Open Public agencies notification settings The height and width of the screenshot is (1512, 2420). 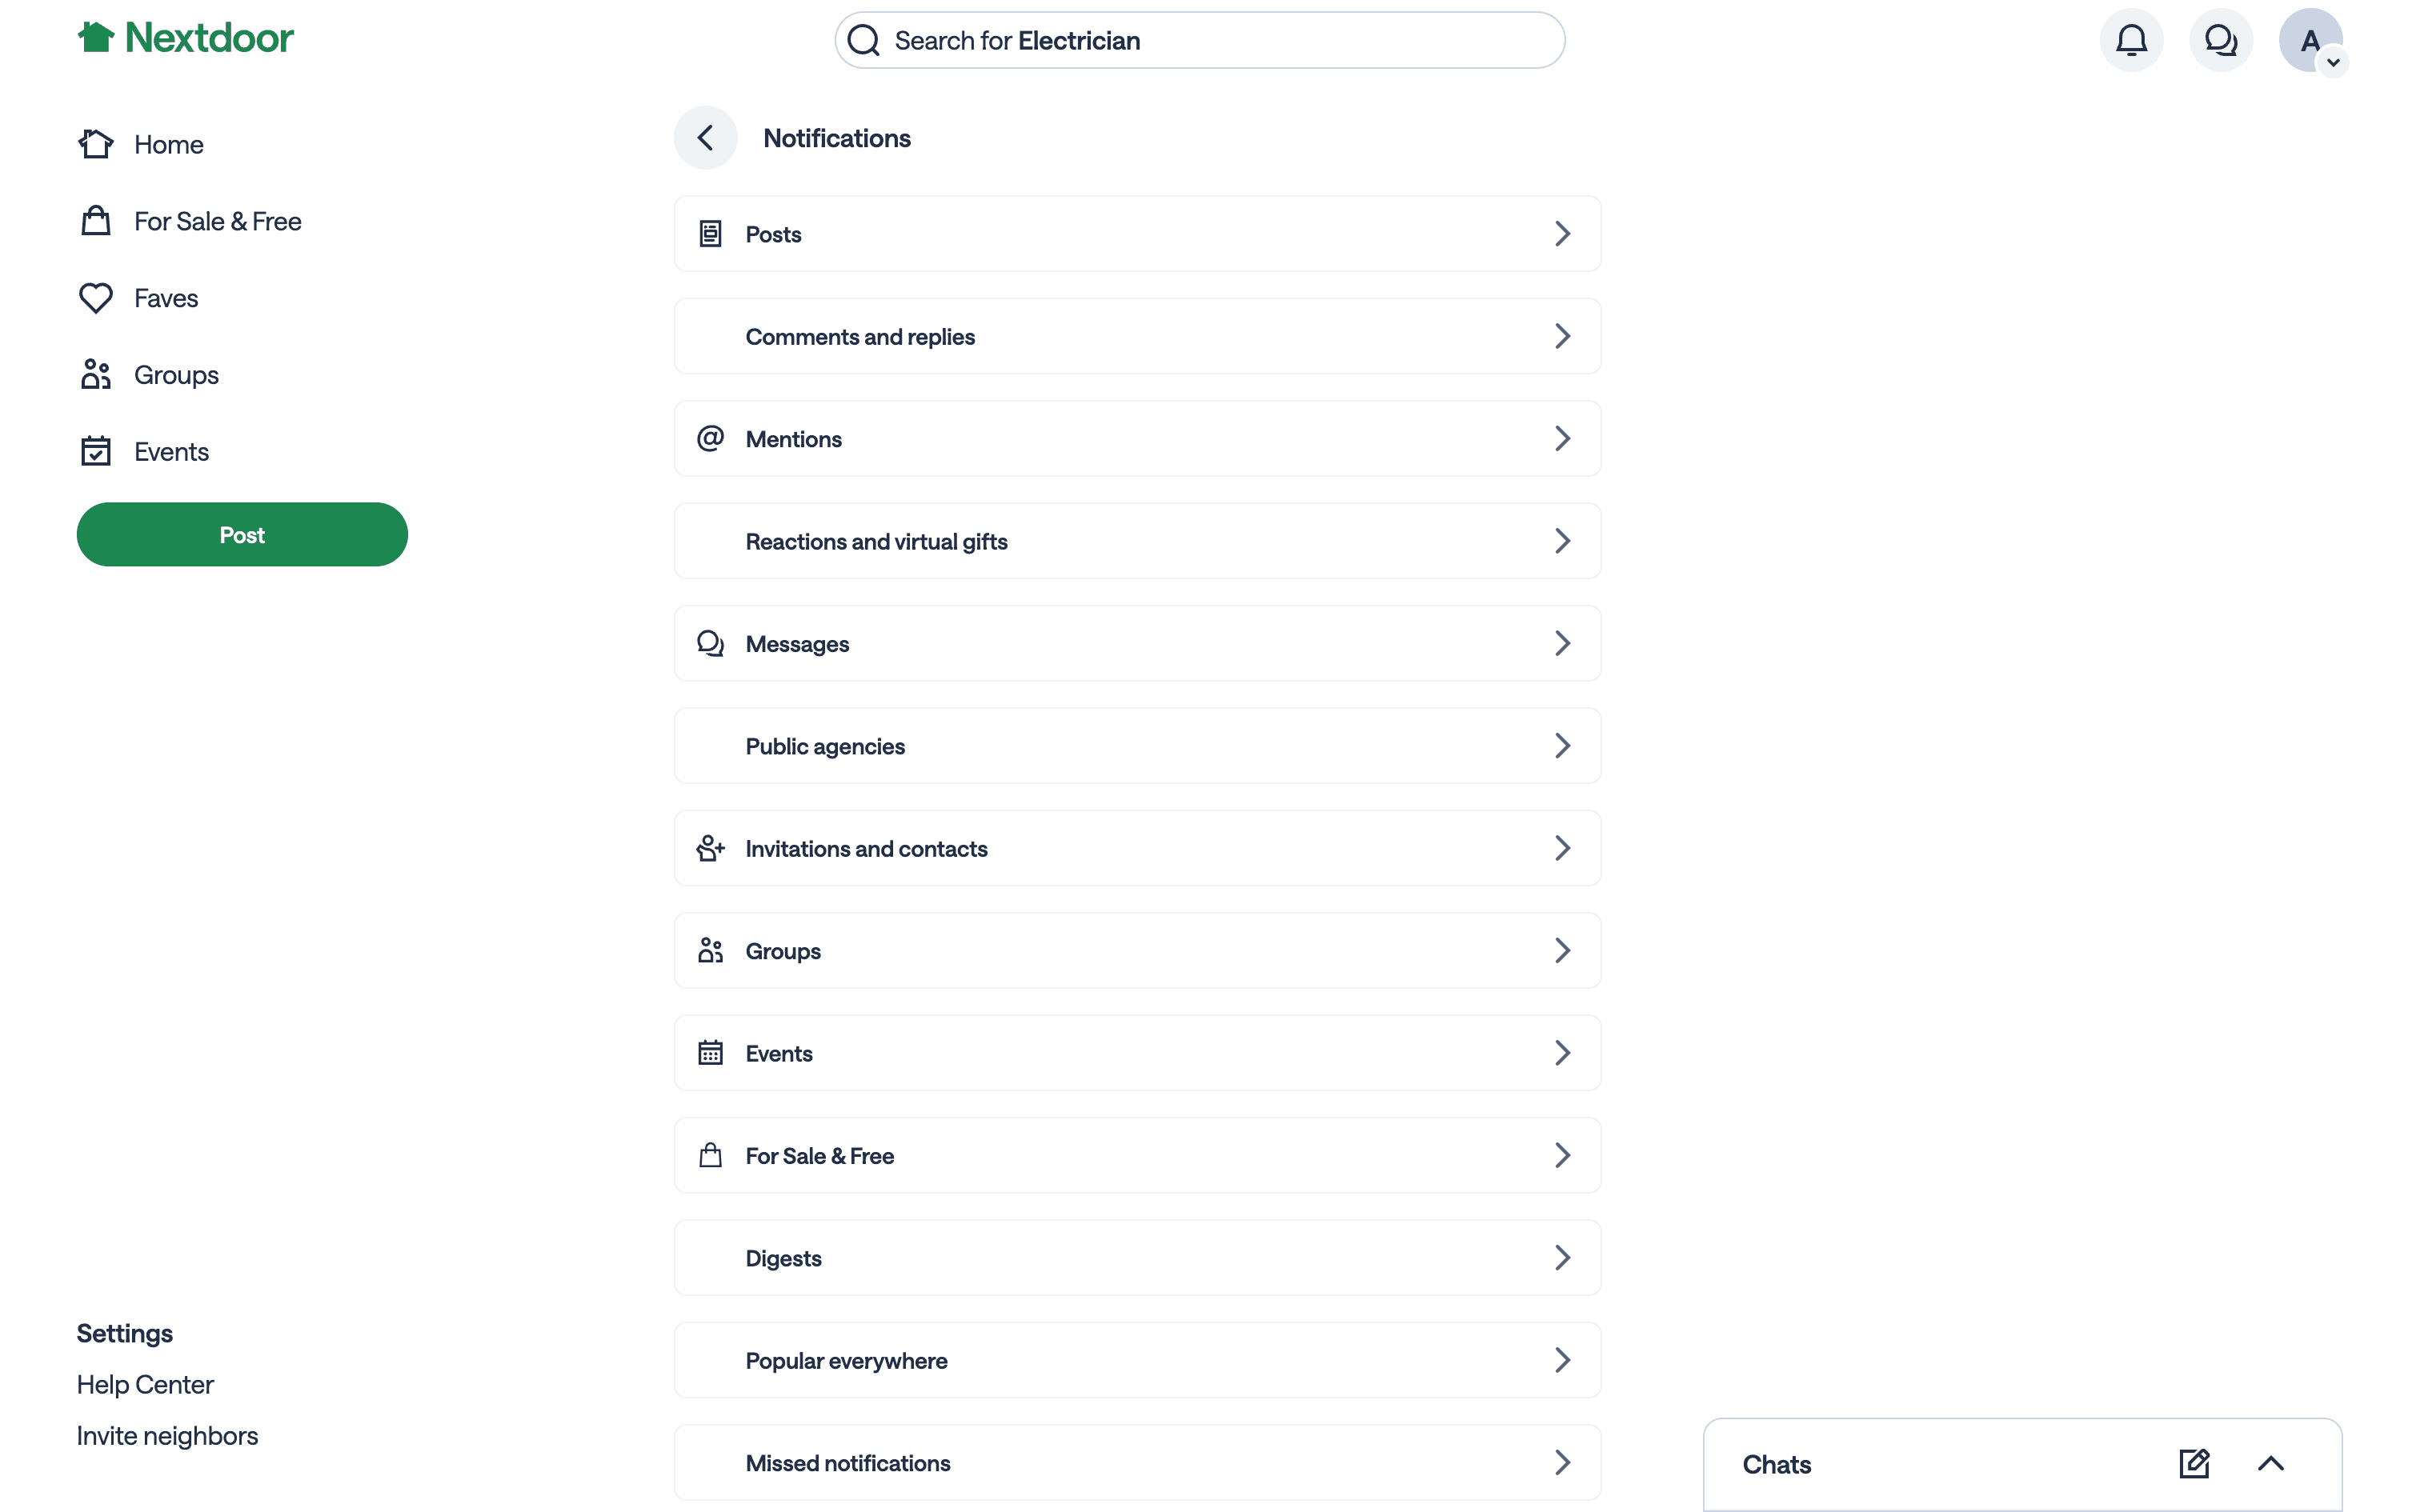coord(1137,746)
